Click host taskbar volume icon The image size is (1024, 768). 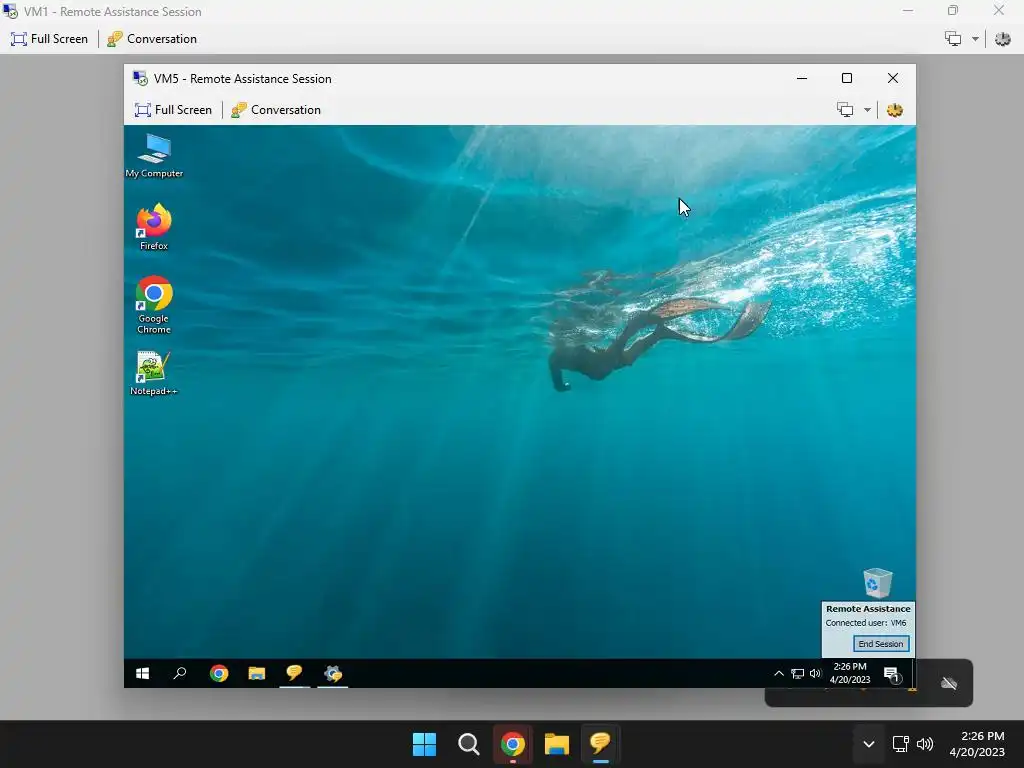tap(925, 744)
